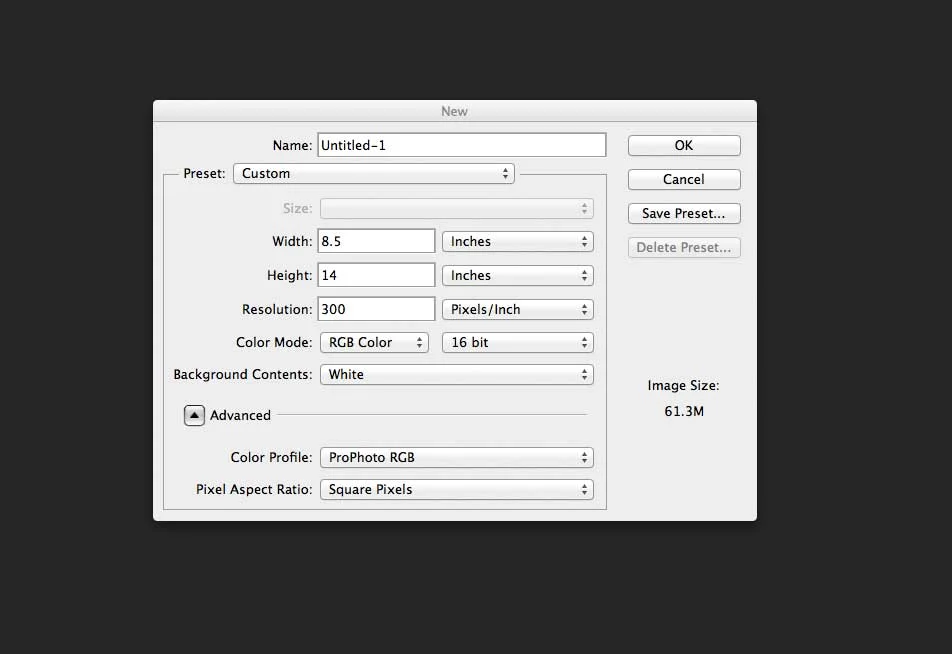
Task: Open the RGB Color mode dropdown
Action: tap(375, 342)
